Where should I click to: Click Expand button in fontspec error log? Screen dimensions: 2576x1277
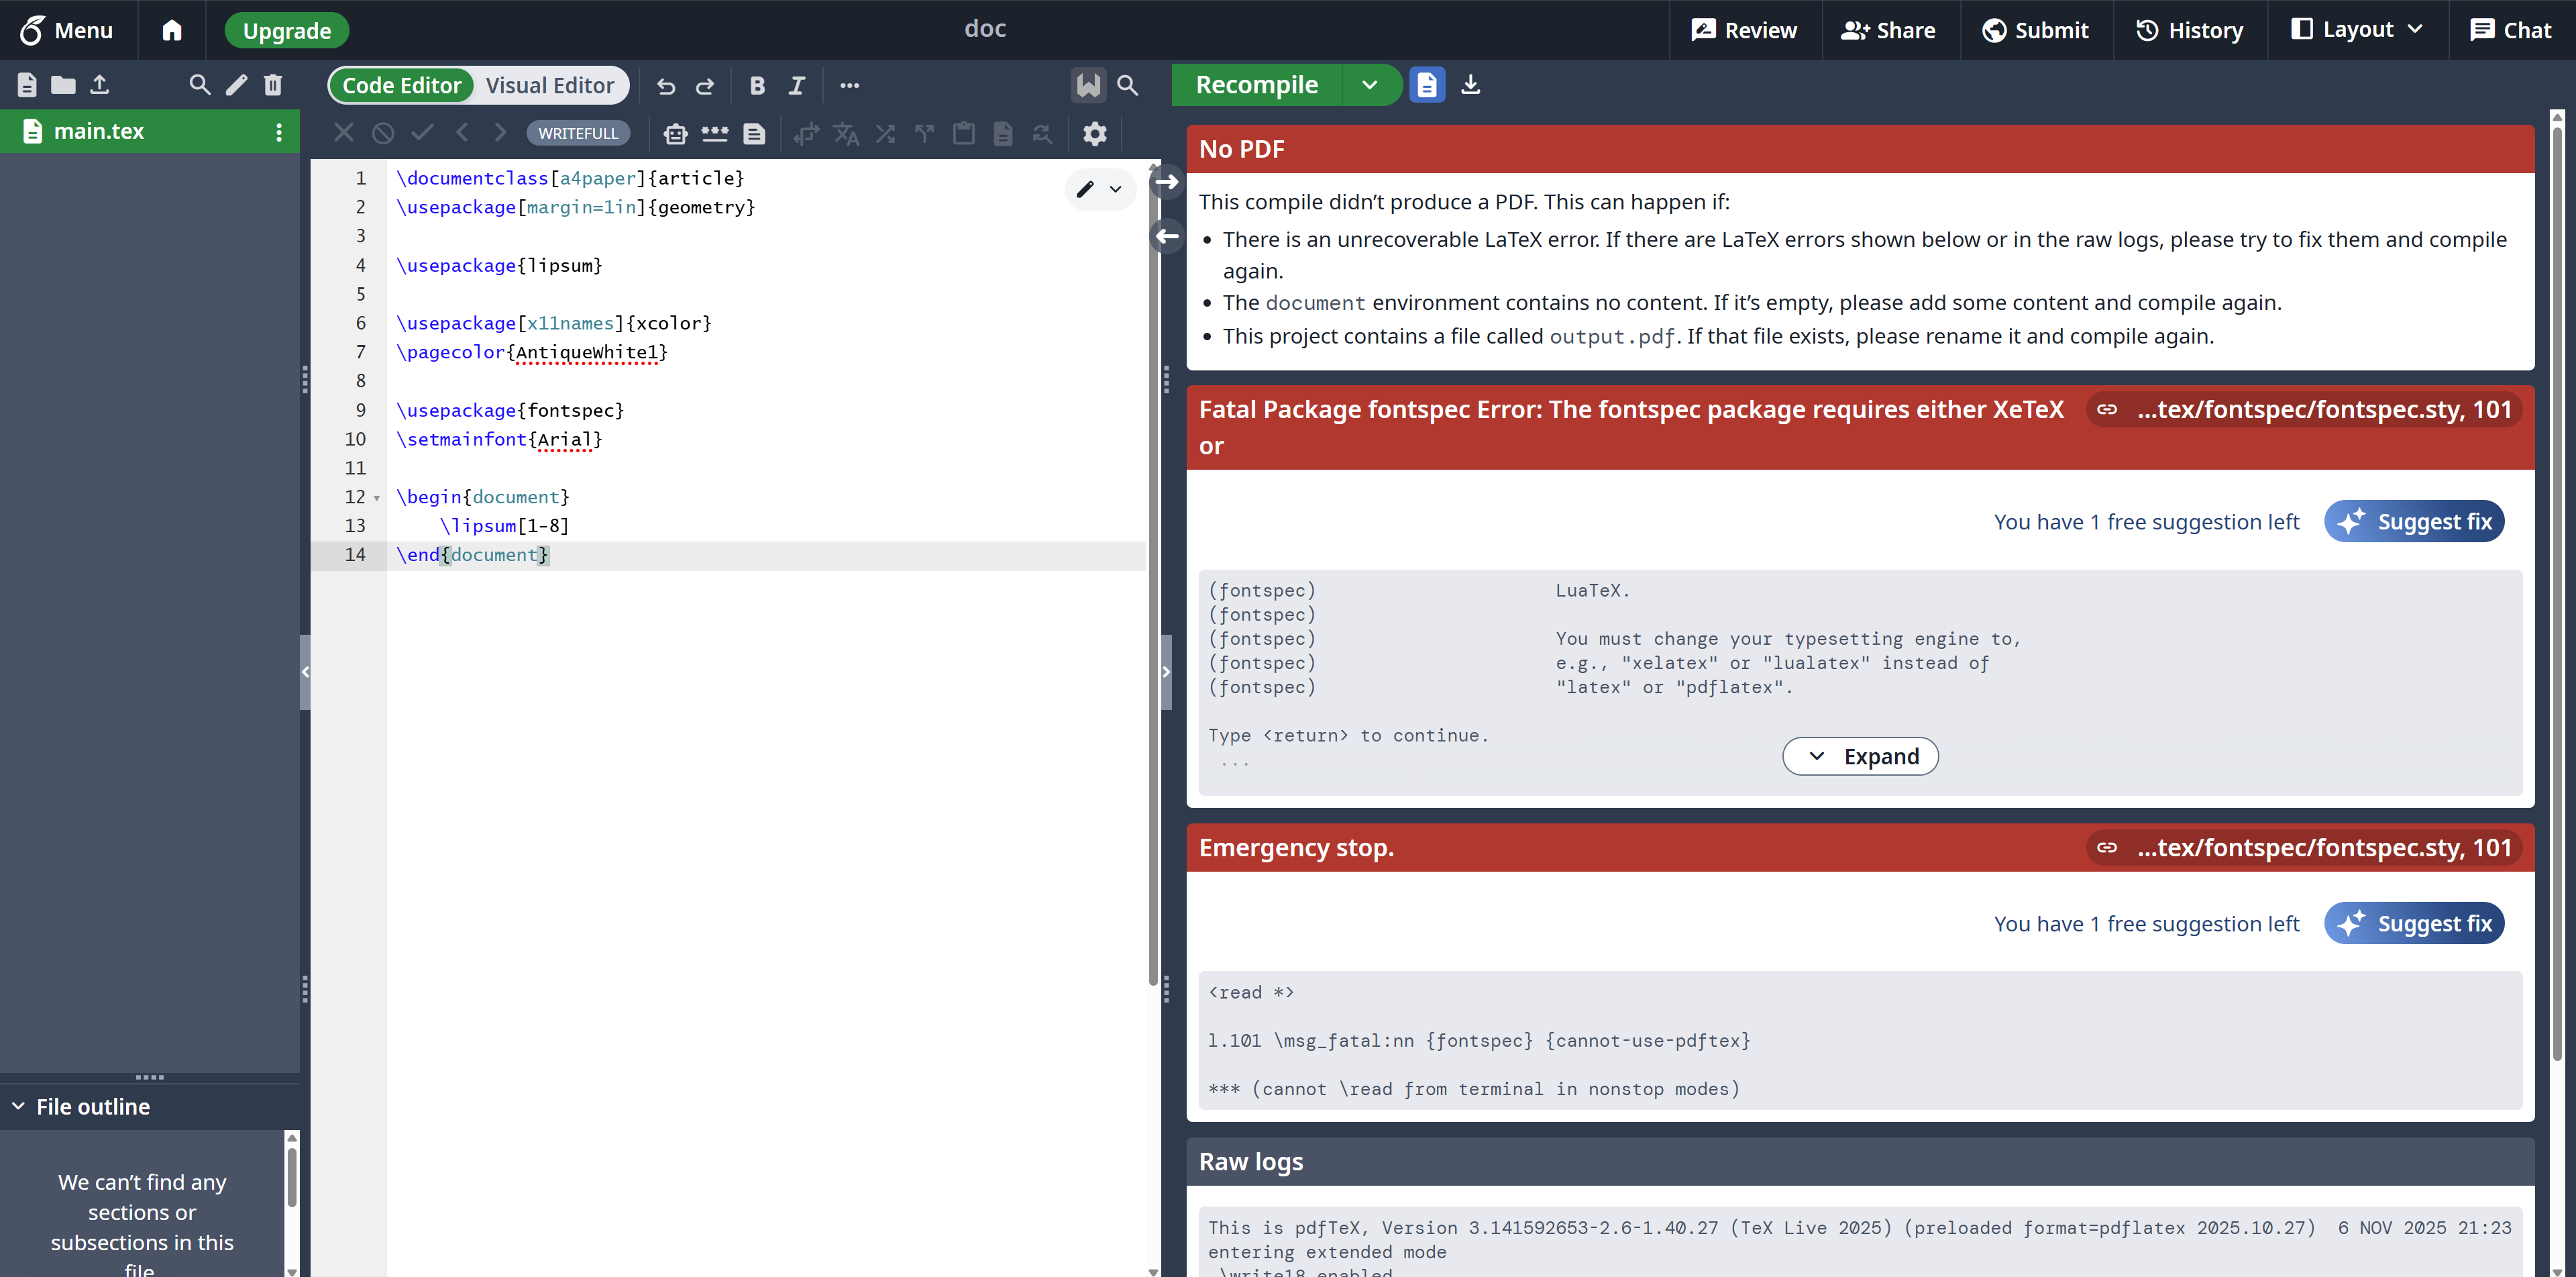(x=1860, y=756)
